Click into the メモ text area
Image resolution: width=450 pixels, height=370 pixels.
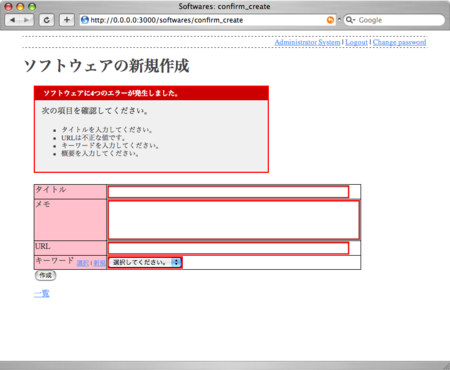(x=234, y=220)
